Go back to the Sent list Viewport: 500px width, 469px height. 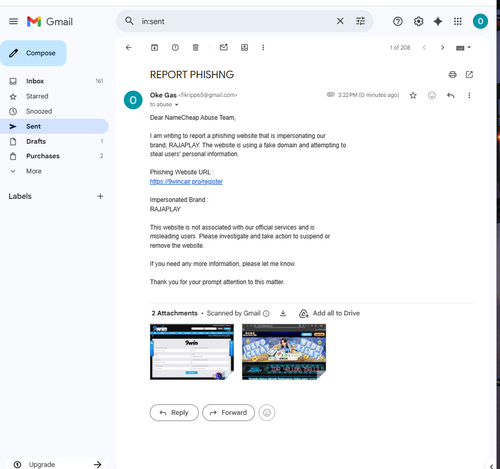point(129,48)
